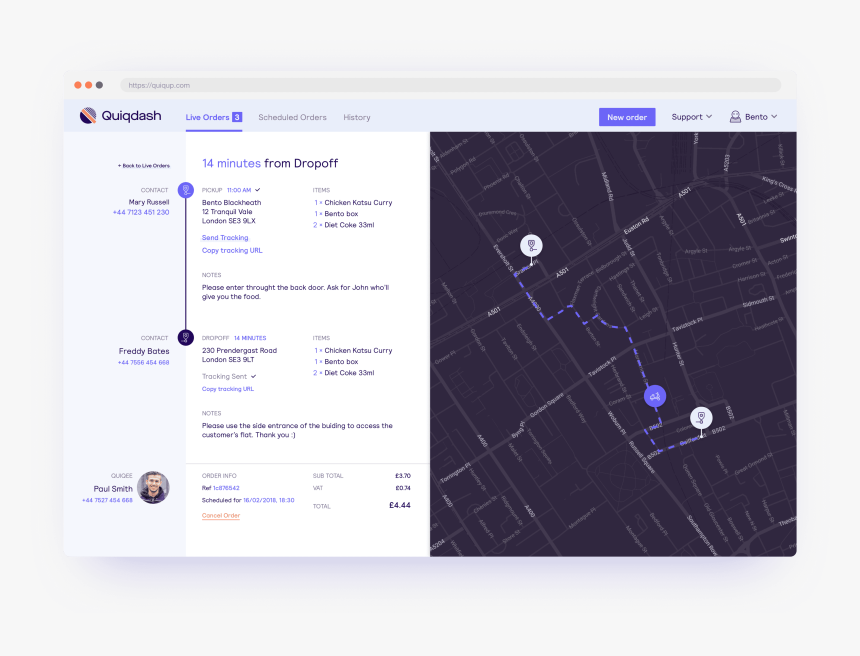Copy tracking URL under pickup address
This screenshot has width=860, height=656.
point(232,250)
